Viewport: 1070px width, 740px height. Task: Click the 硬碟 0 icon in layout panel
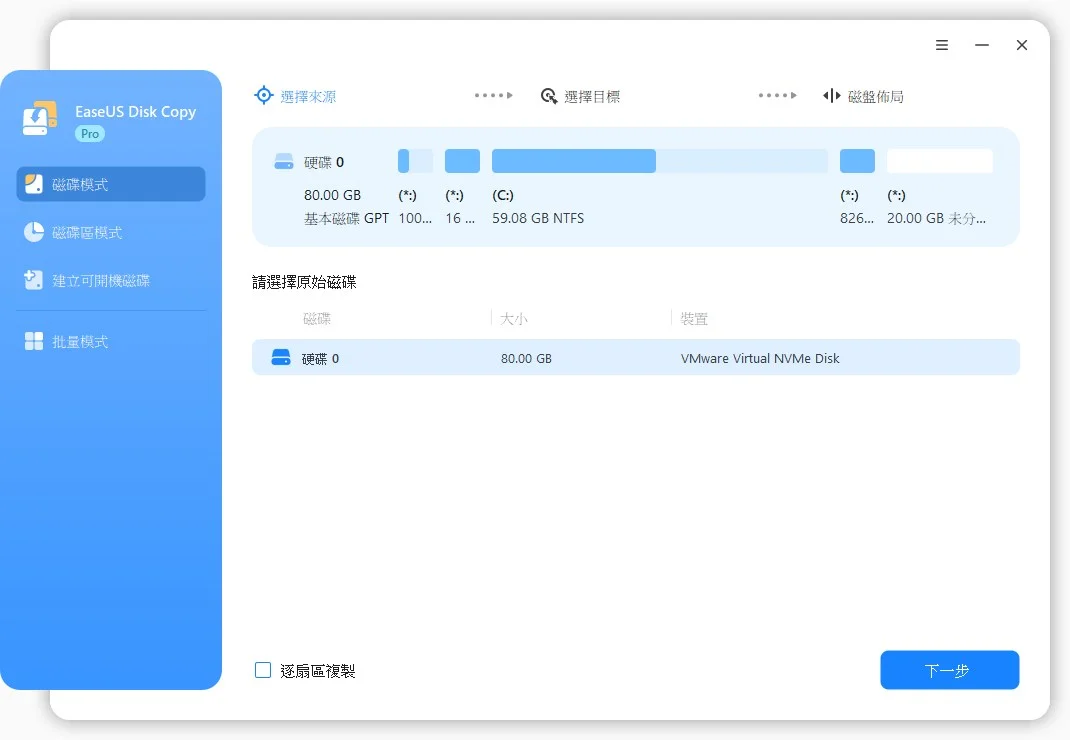283,162
